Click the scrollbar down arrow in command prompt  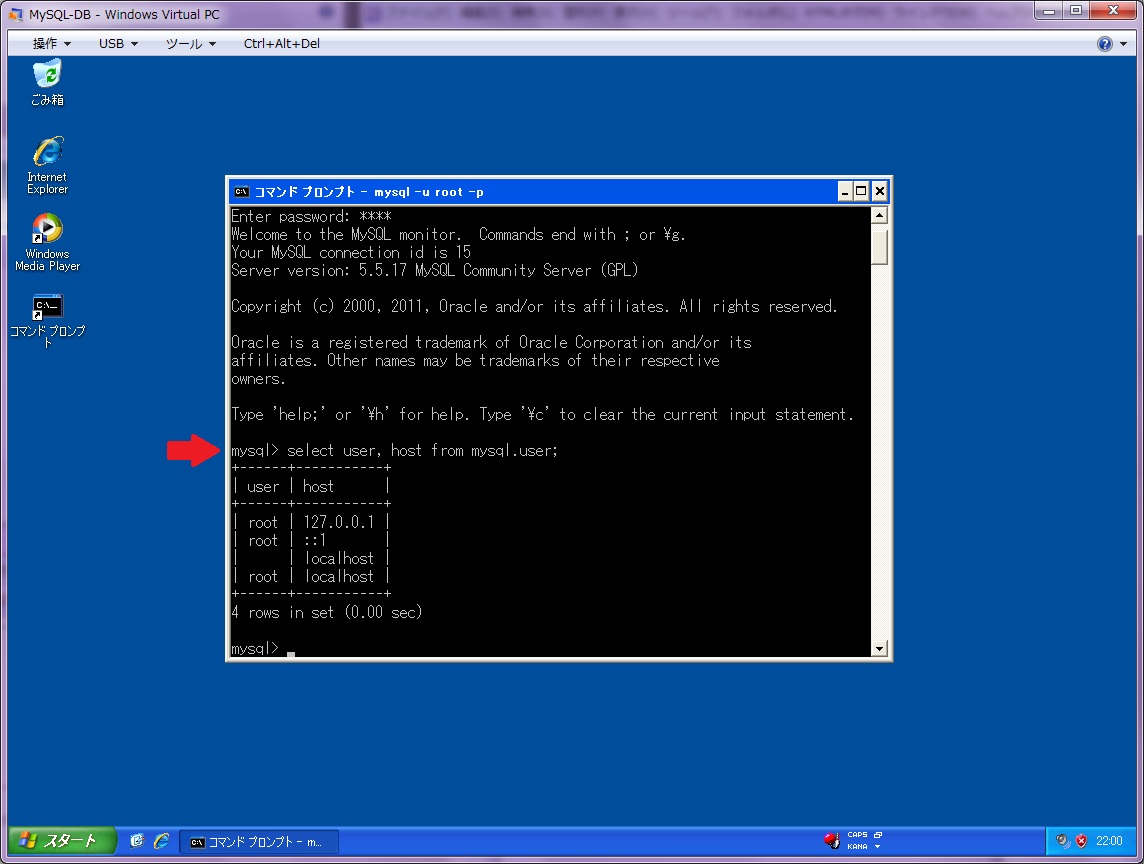[x=879, y=648]
